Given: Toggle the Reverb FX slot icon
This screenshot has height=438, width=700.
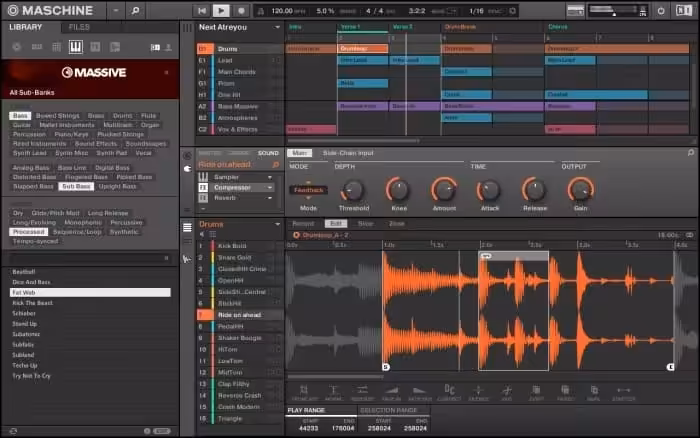Looking at the screenshot, I should 203,198.
